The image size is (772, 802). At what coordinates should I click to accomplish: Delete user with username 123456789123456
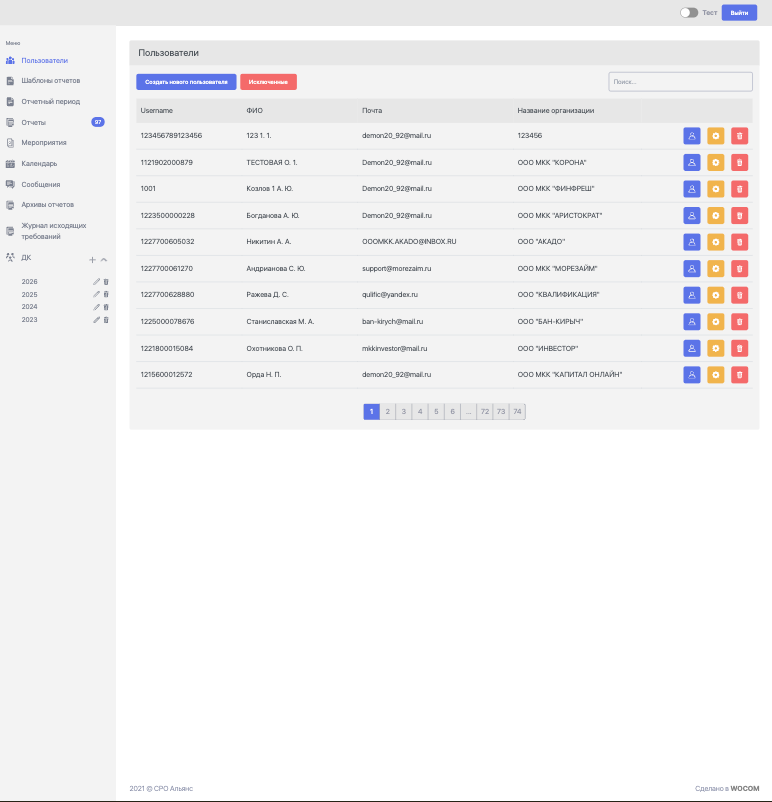(739, 136)
